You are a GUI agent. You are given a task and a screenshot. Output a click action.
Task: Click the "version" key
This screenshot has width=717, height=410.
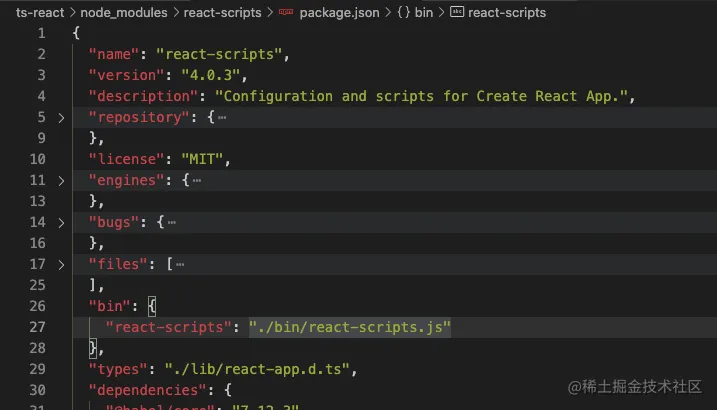pos(126,75)
